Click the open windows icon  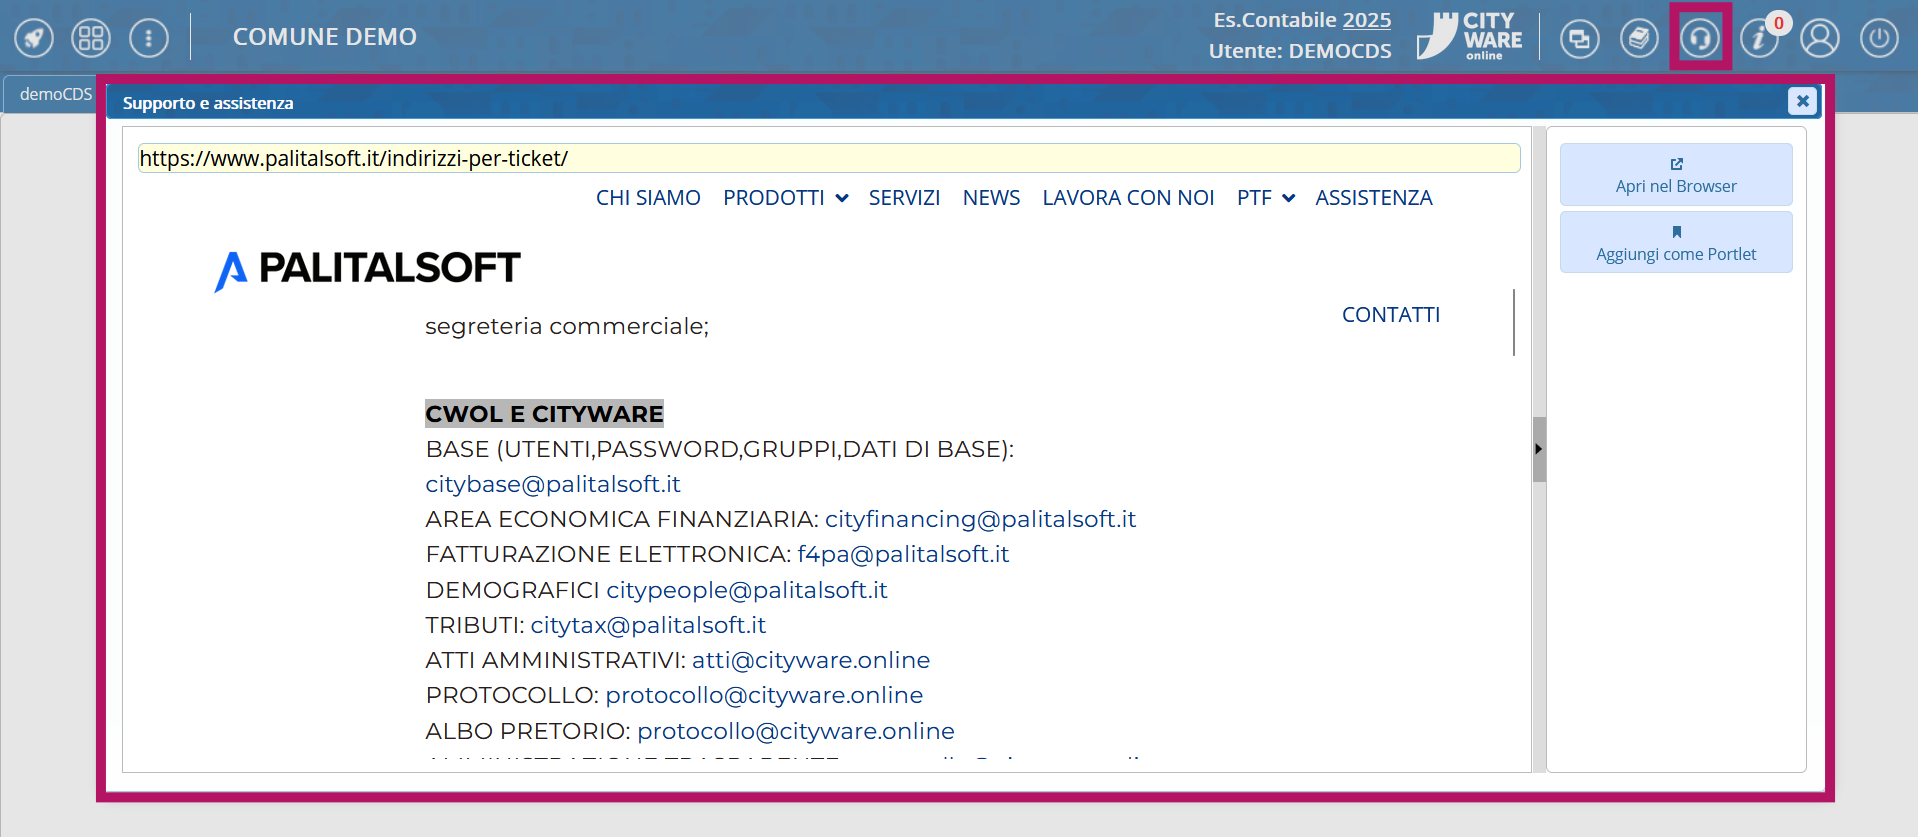[x=1579, y=39]
